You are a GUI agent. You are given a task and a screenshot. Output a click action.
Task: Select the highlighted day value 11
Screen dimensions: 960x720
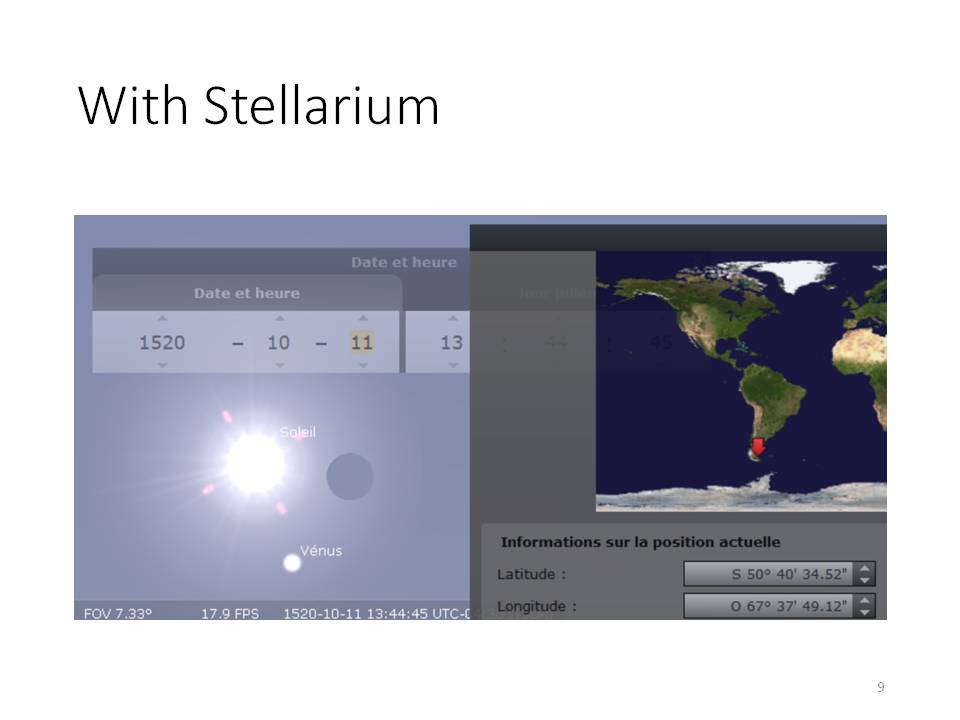[x=362, y=342]
